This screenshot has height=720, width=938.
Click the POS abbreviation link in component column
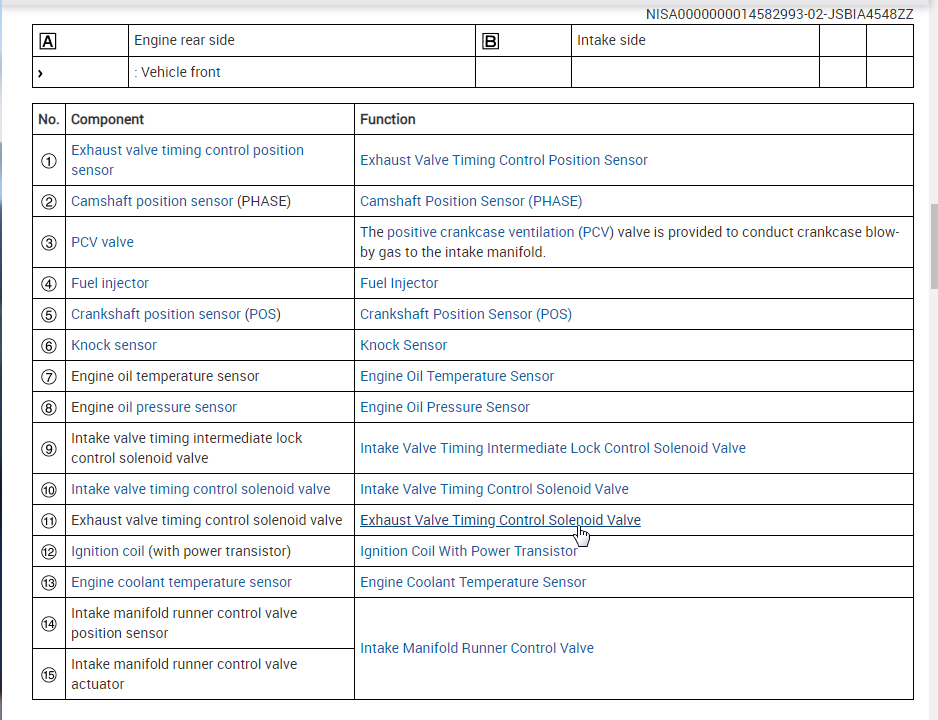tap(263, 314)
